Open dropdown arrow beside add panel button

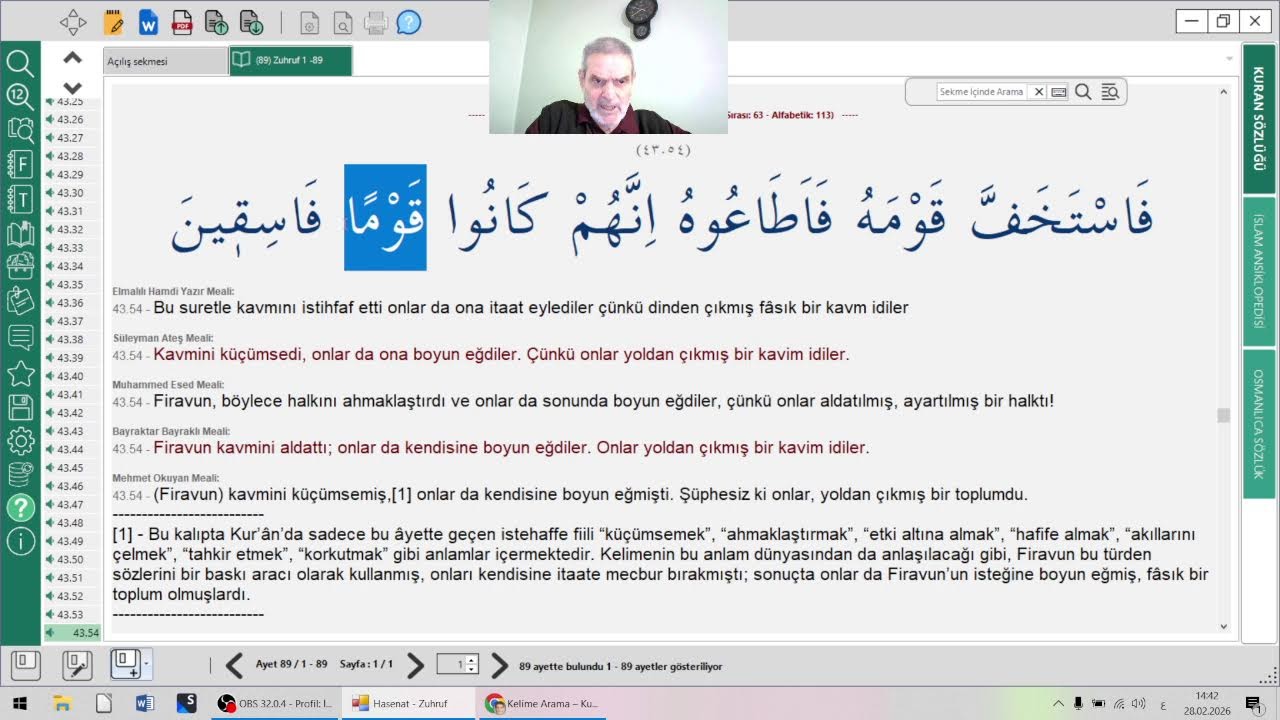147,665
